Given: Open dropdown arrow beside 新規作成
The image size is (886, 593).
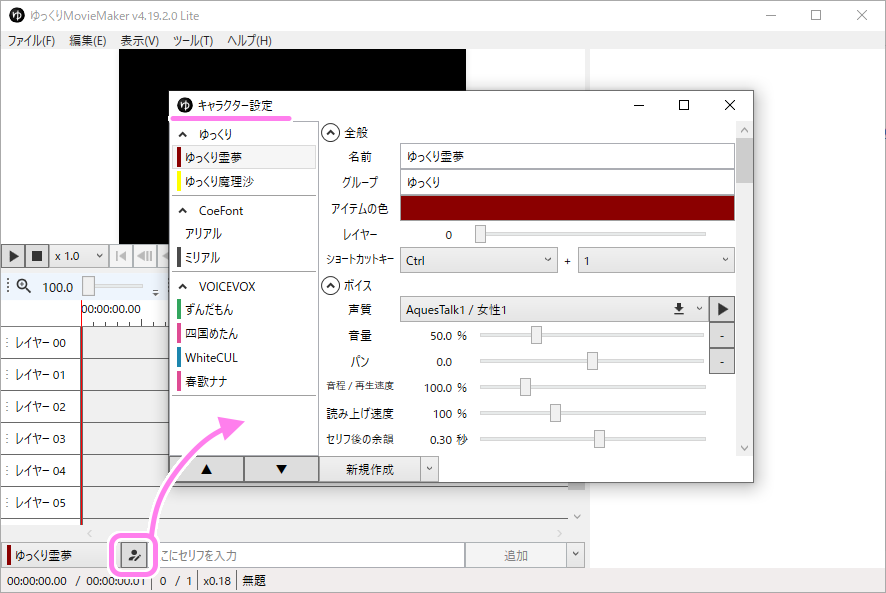Looking at the screenshot, I should click(429, 469).
